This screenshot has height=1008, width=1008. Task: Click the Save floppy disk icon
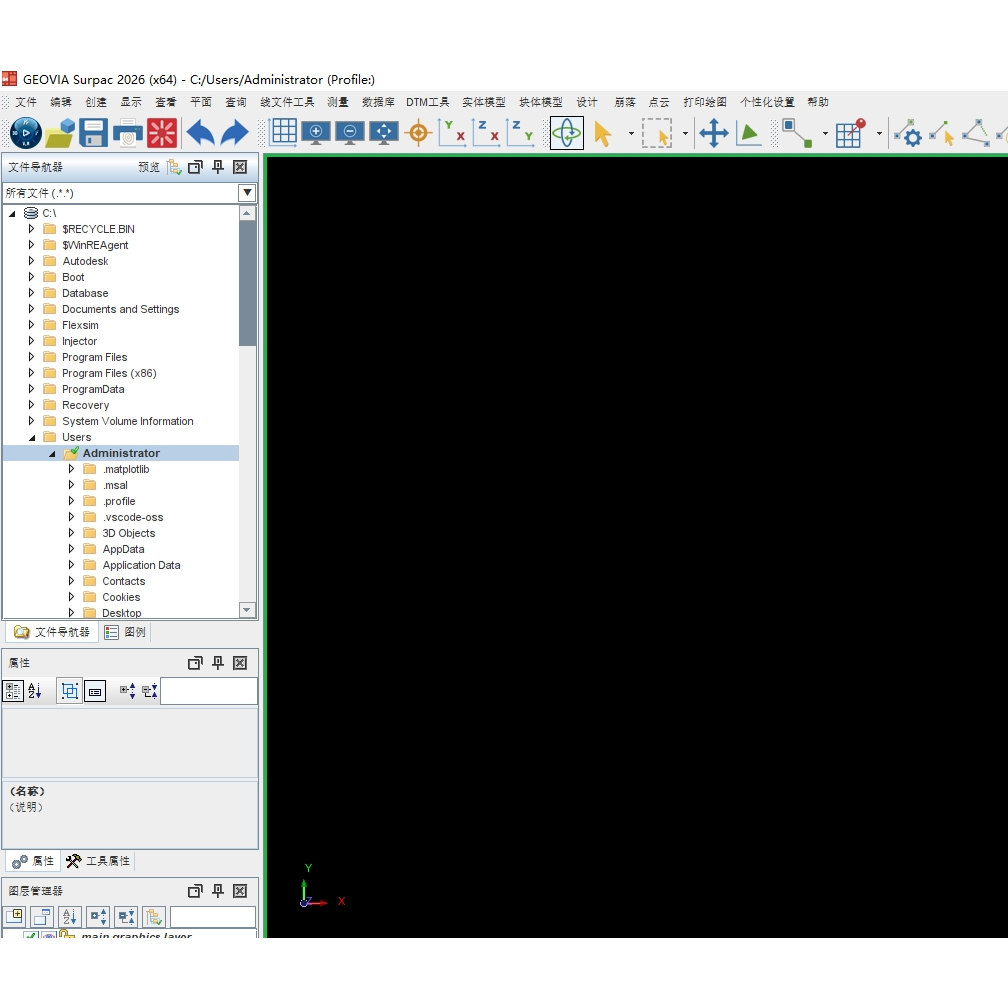tap(93, 133)
